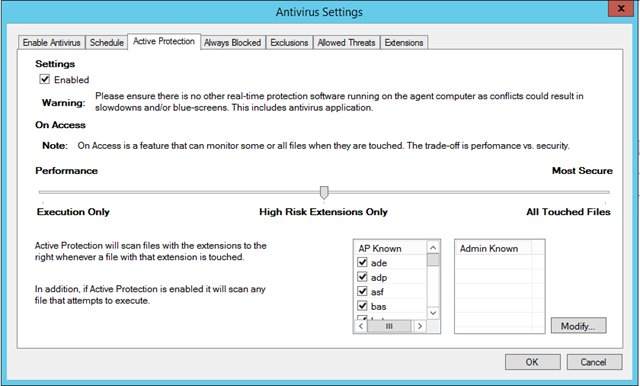640x386 pixels.
Task: Select the Allowed Threats tab
Action: click(x=347, y=42)
